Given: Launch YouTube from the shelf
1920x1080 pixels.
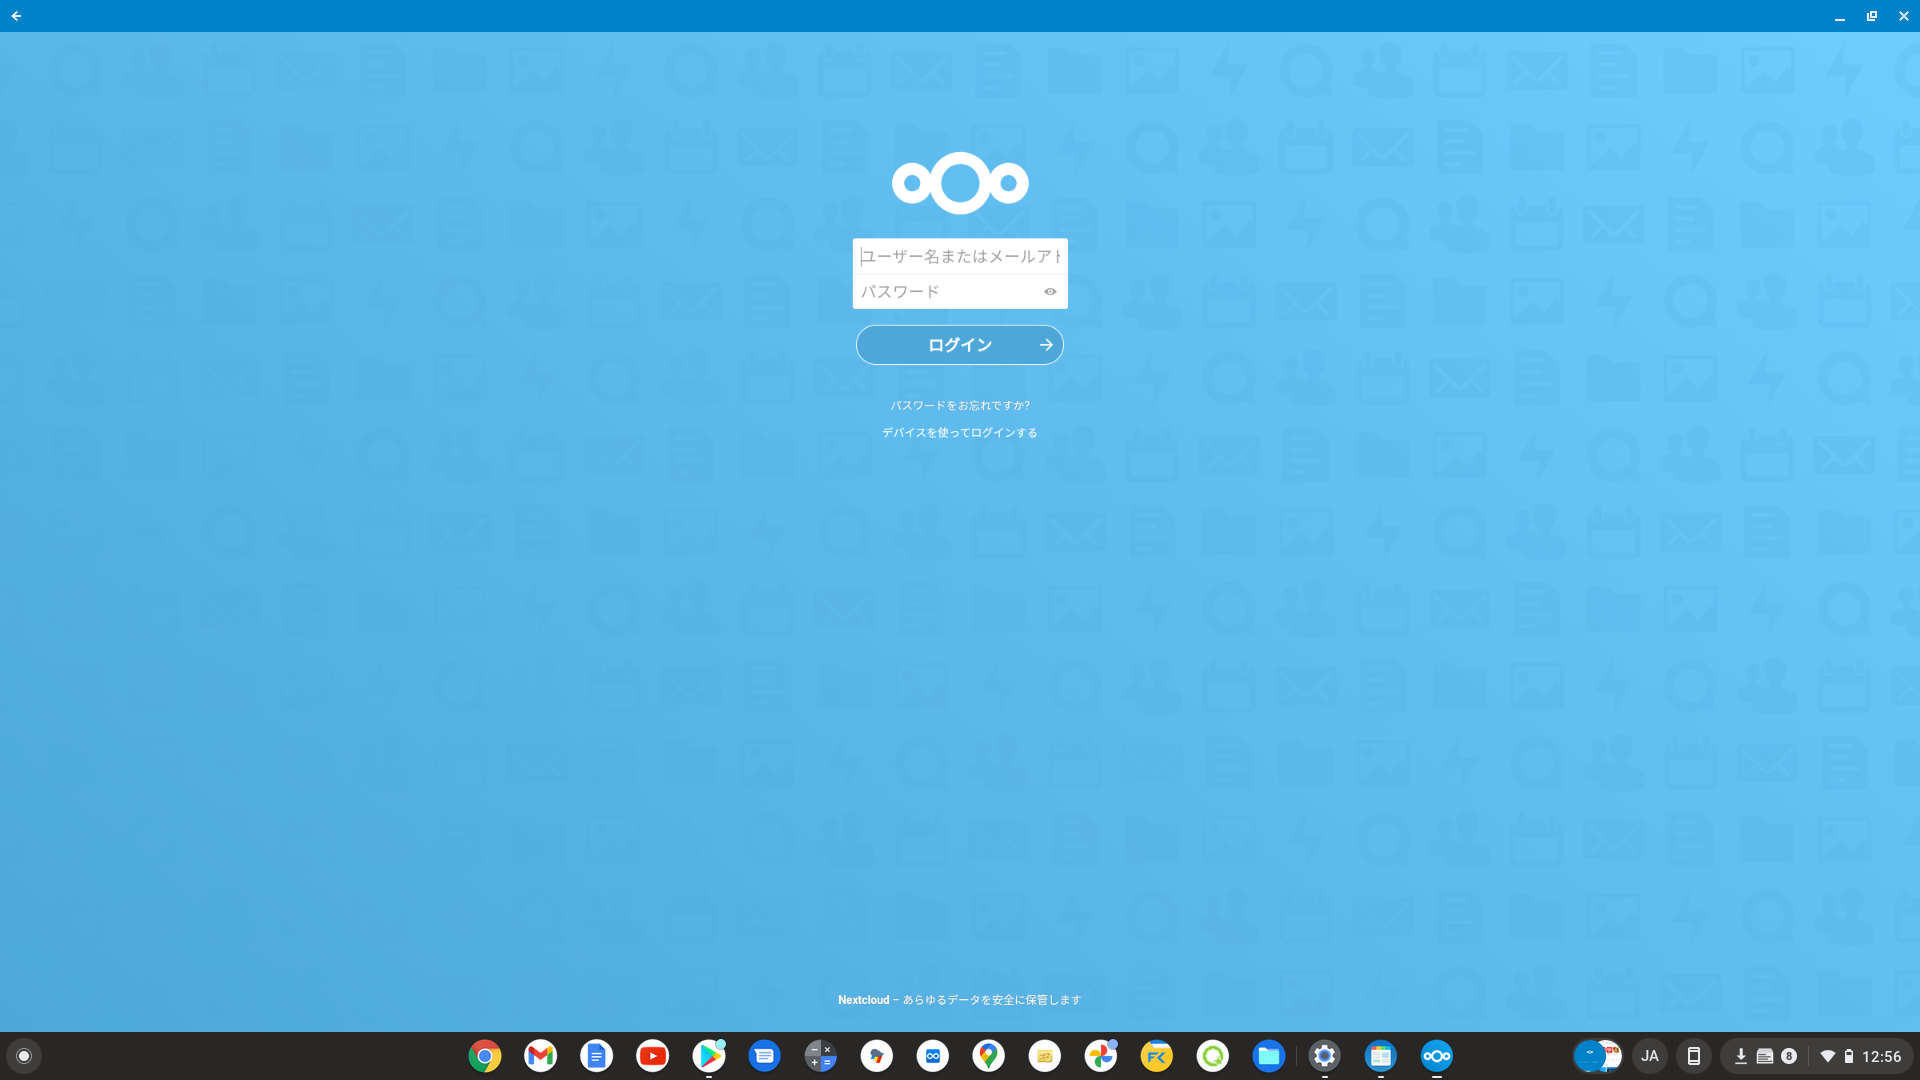Looking at the screenshot, I should [653, 1056].
